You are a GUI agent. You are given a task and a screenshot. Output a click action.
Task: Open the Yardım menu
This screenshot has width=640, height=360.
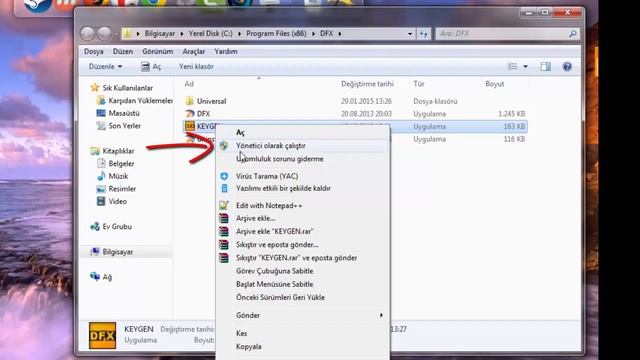[x=226, y=51]
